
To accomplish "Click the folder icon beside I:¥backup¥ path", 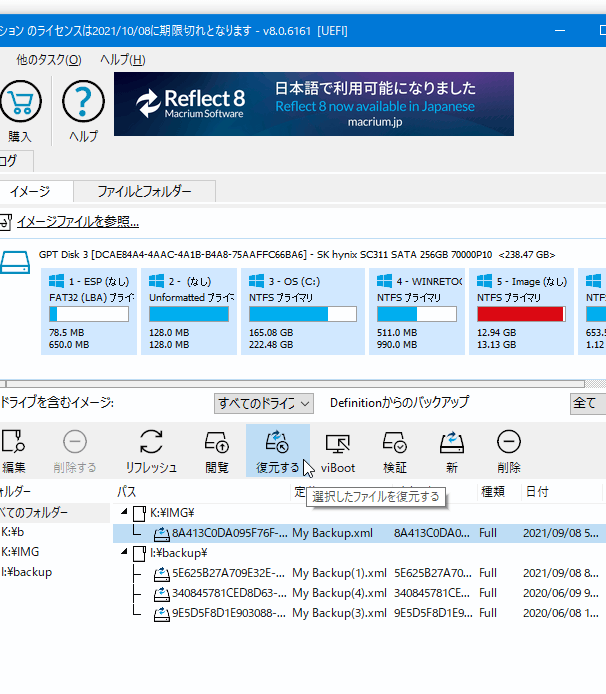I will (139, 553).
